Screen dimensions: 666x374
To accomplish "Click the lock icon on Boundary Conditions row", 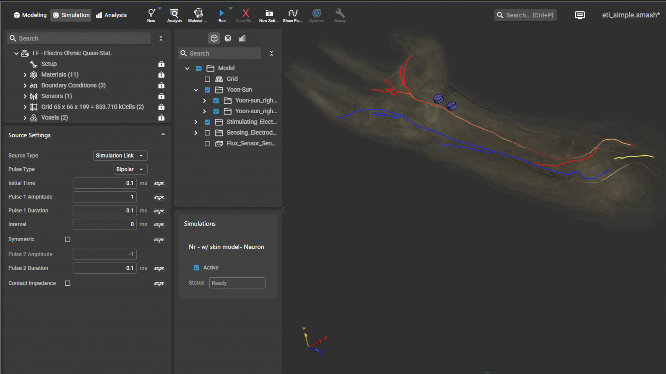I will (x=161, y=85).
